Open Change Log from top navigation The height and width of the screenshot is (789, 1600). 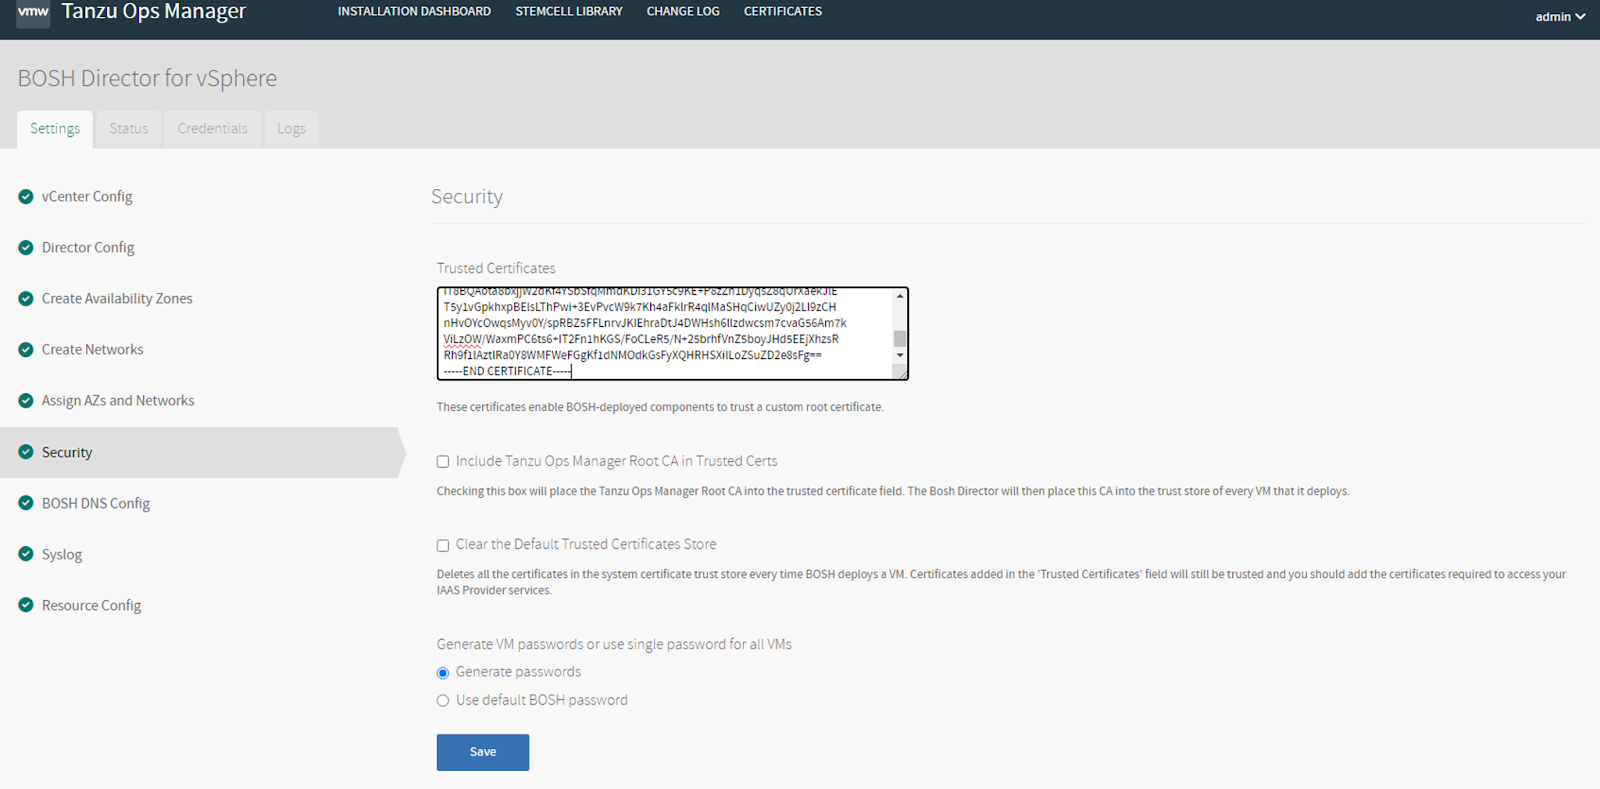point(683,12)
